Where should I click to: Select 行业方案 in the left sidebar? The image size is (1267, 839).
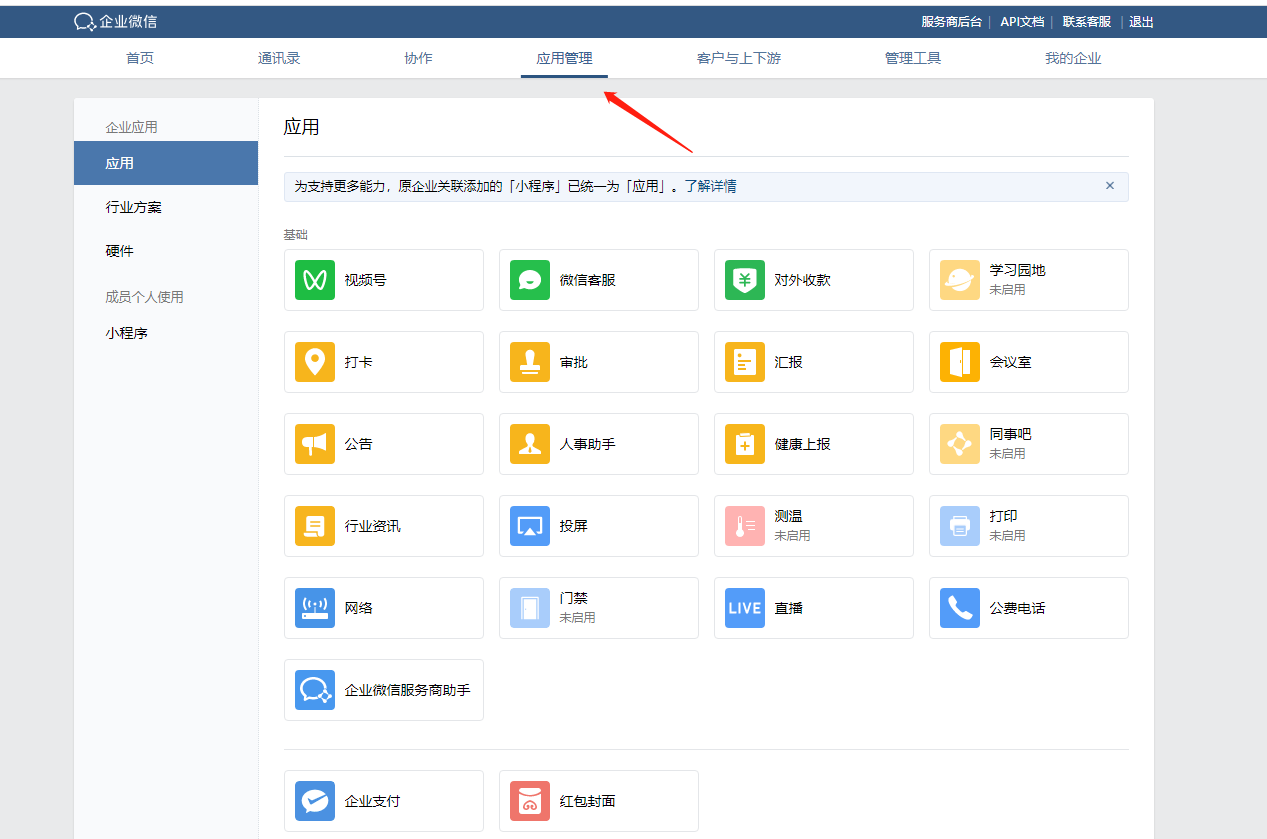(x=134, y=207)
